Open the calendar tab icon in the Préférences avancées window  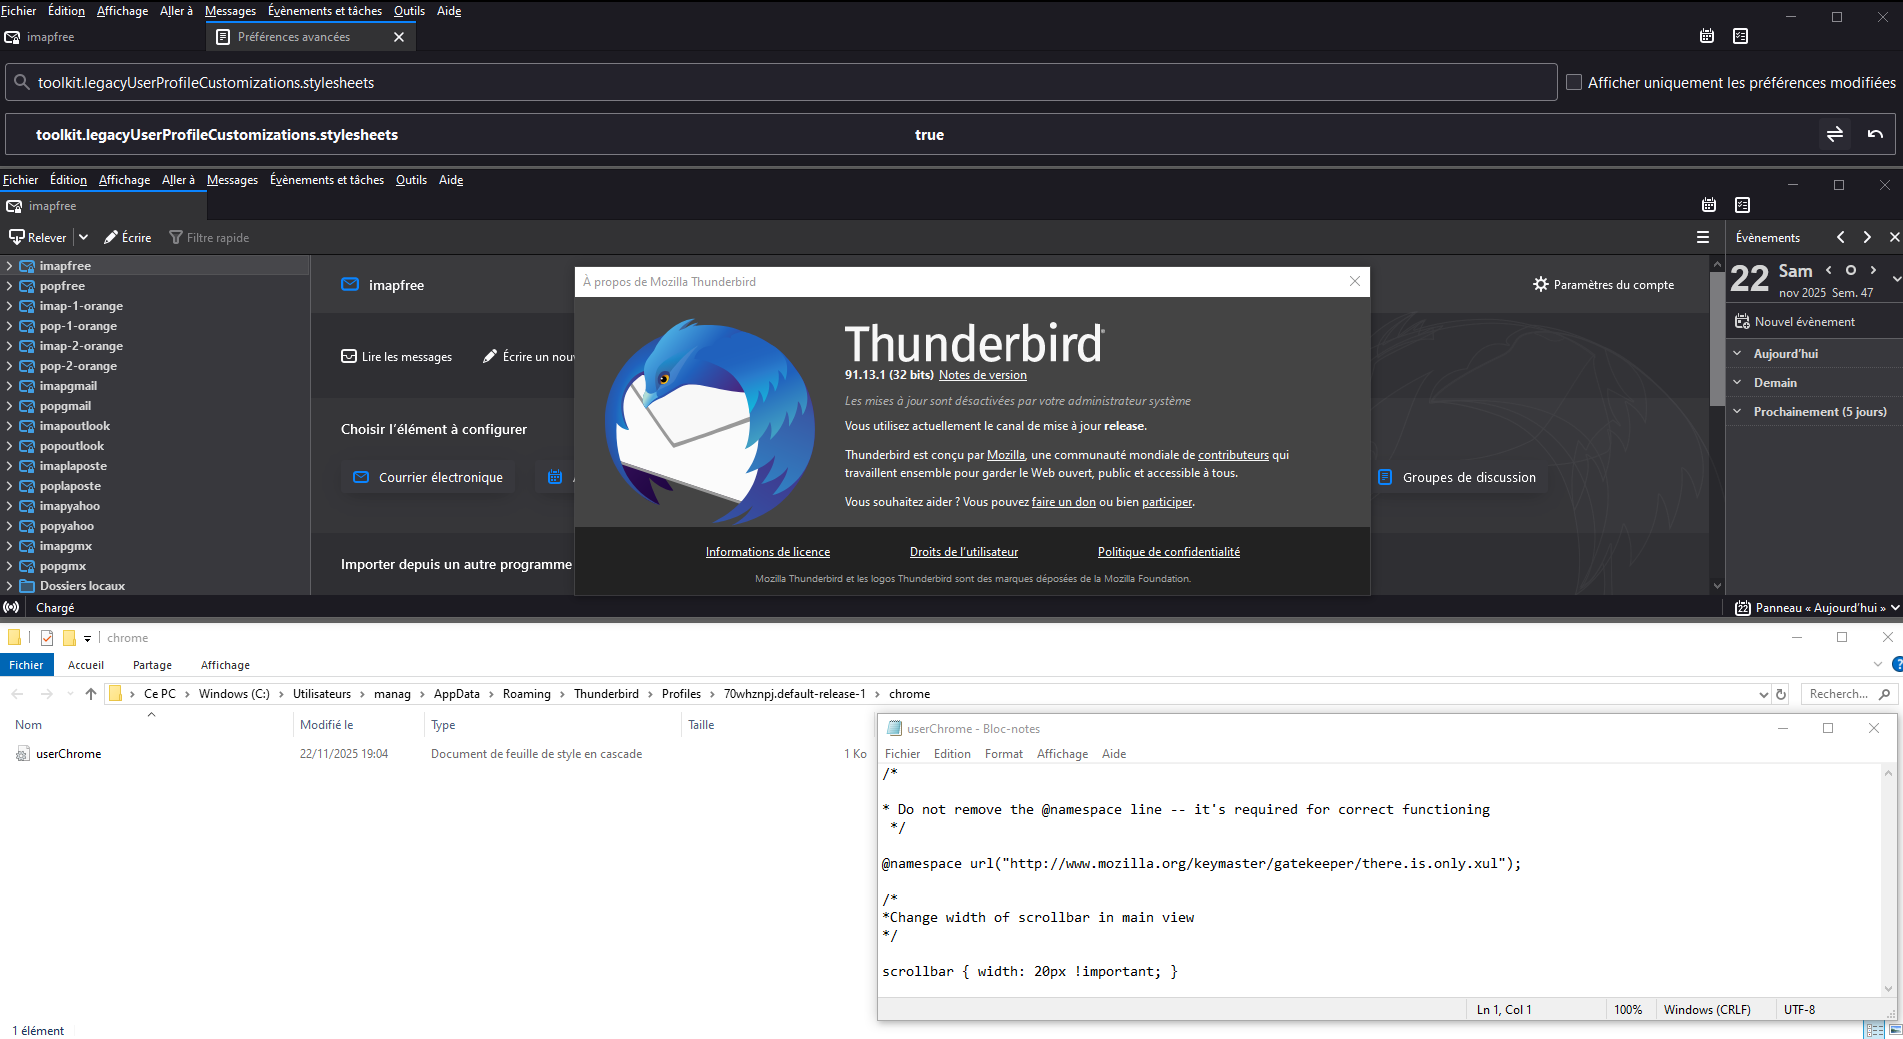coord(1707,36)
